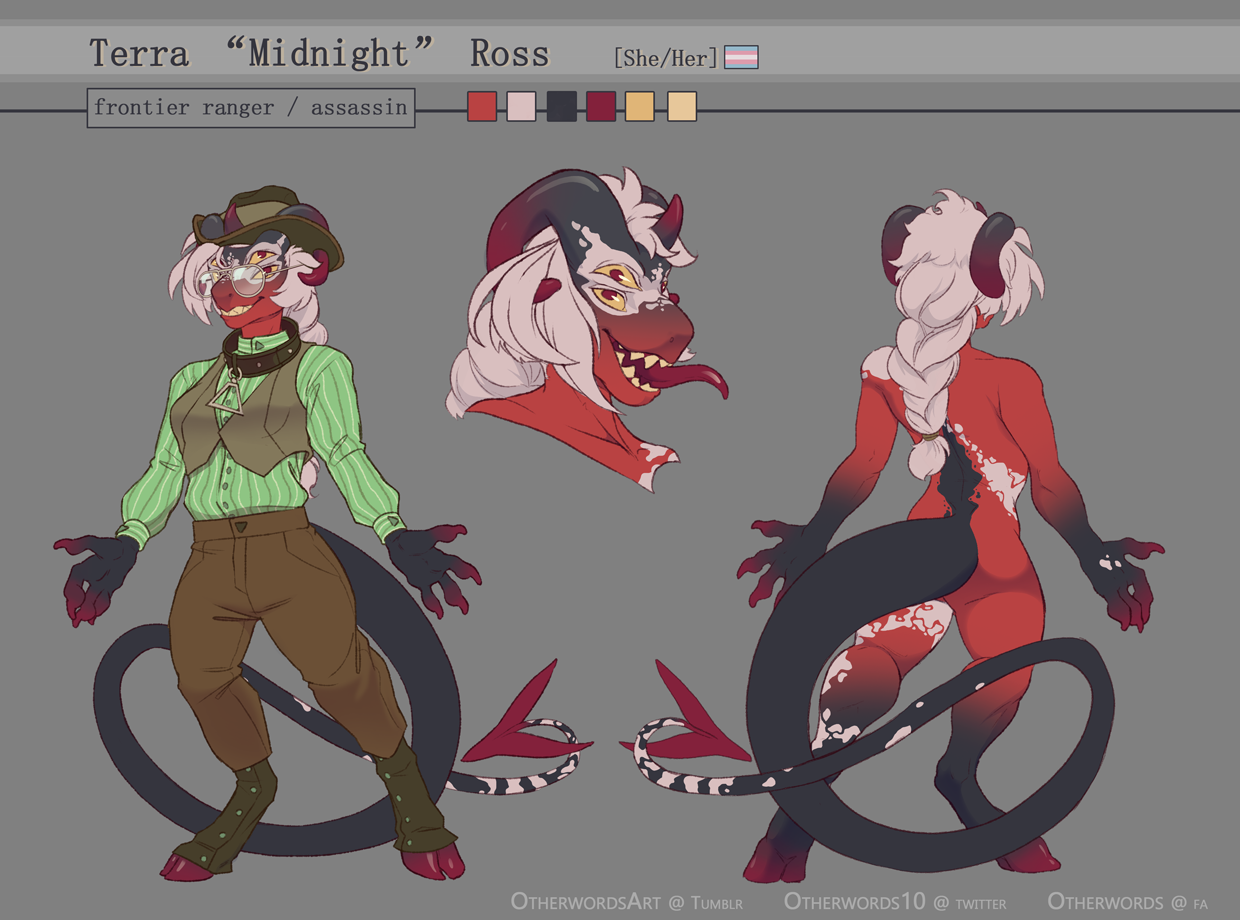Pick the light cream palette swatch

[682, 106]
